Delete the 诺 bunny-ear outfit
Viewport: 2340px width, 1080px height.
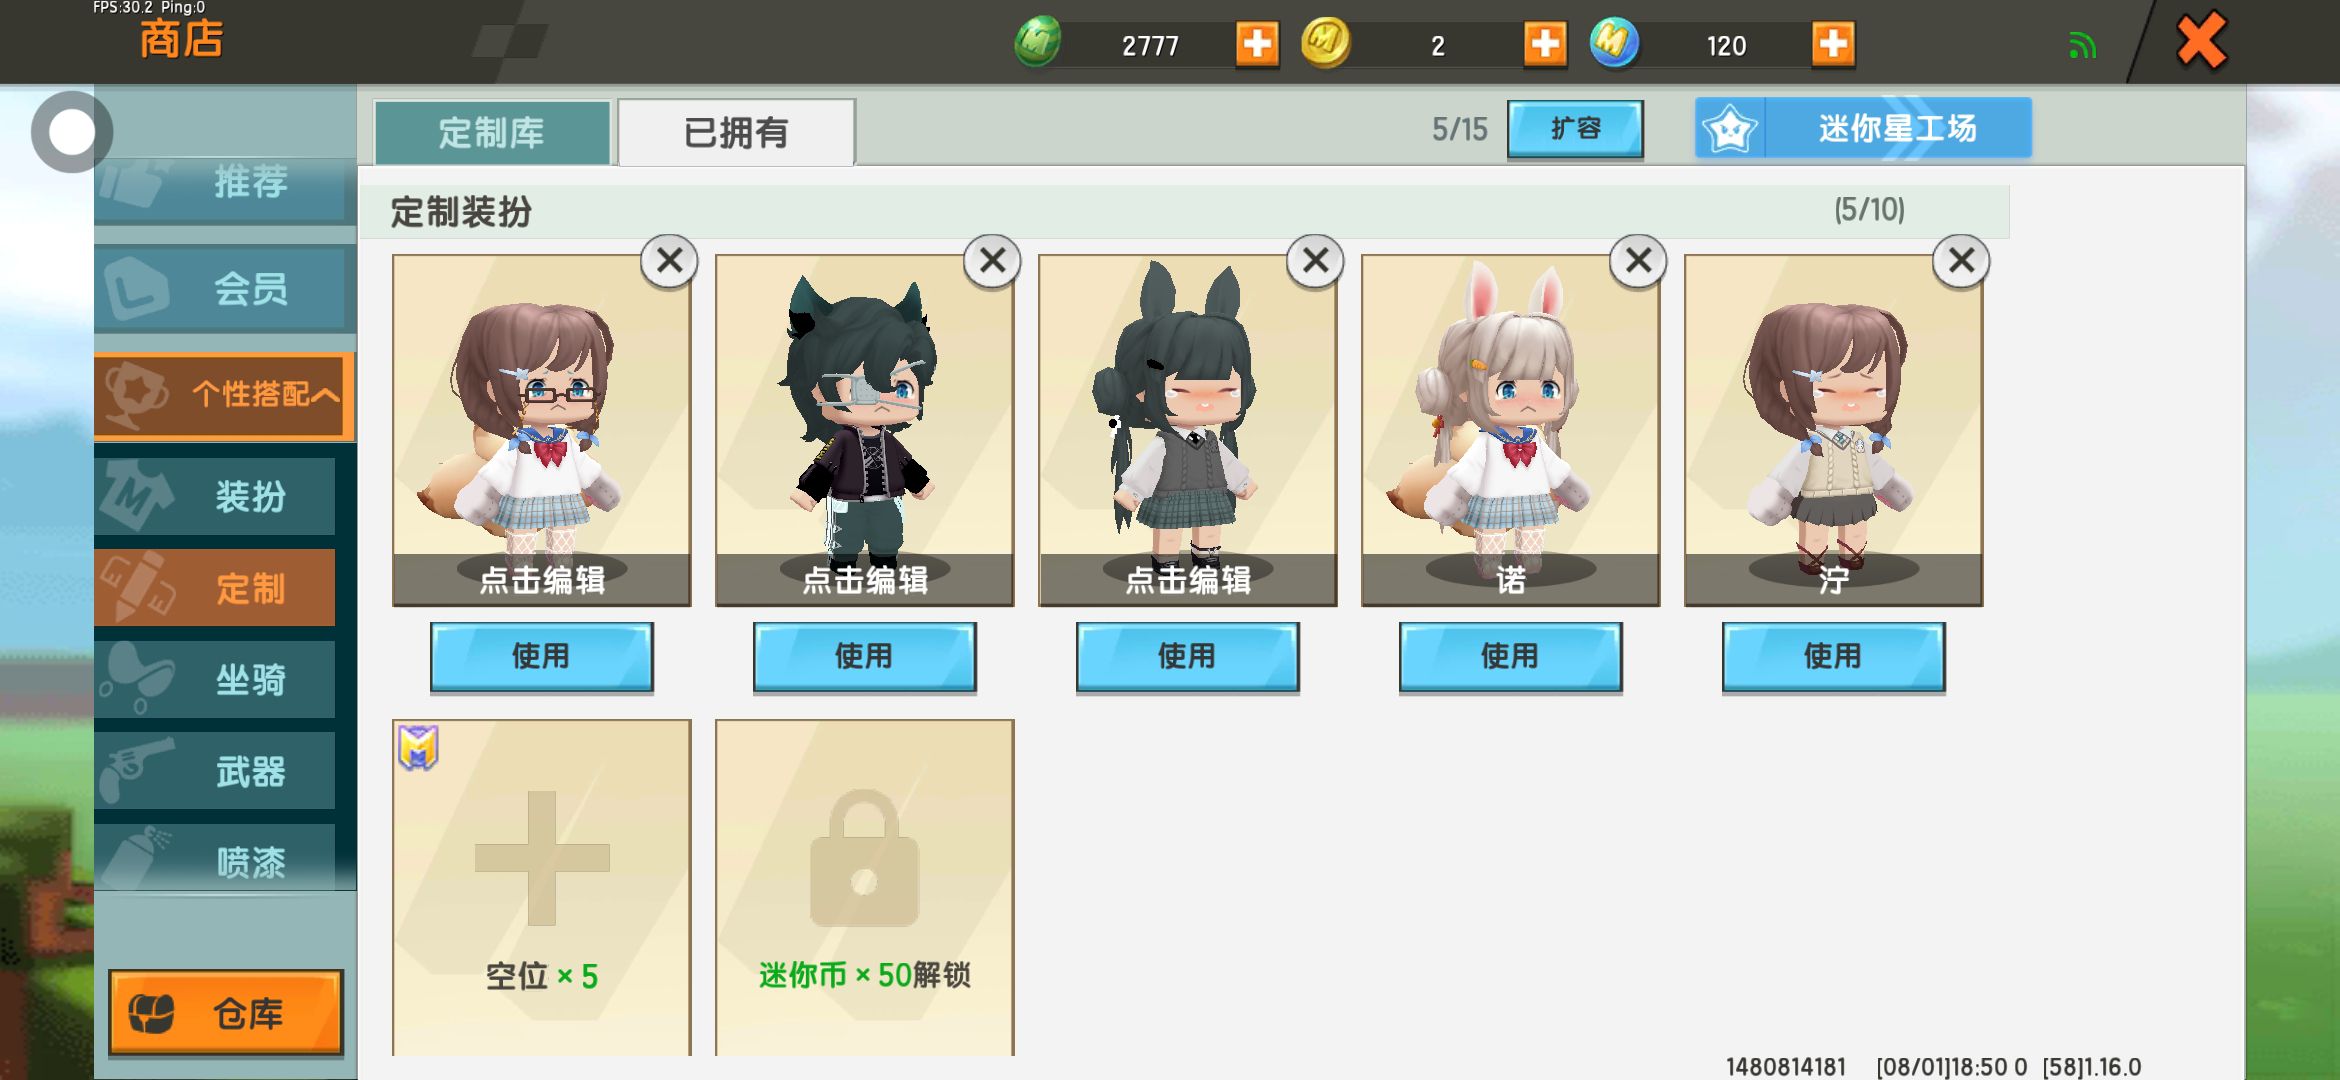coord(1638,261)
